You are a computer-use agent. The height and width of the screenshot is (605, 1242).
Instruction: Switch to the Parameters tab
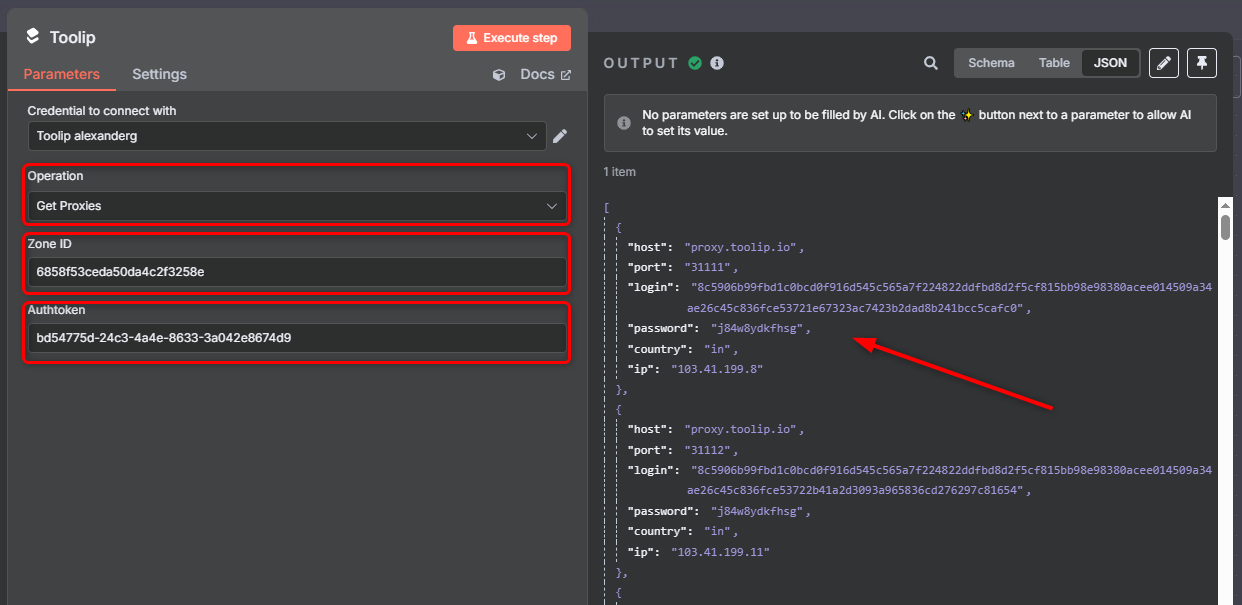click(x=62, y=74)
